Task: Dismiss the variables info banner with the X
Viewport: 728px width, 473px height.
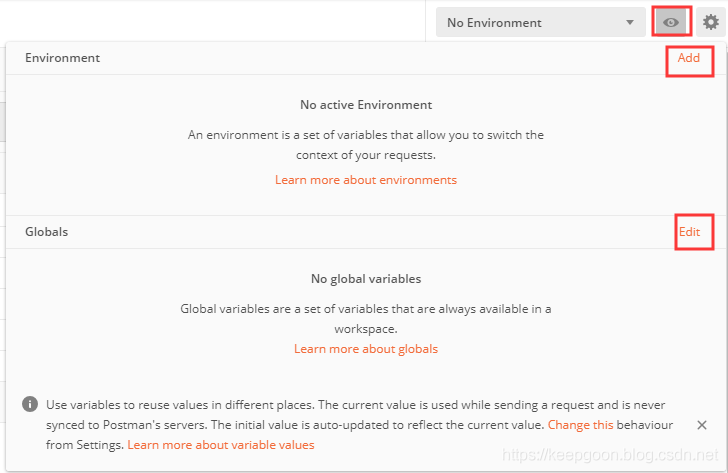Action: click(x=702, y=425)
